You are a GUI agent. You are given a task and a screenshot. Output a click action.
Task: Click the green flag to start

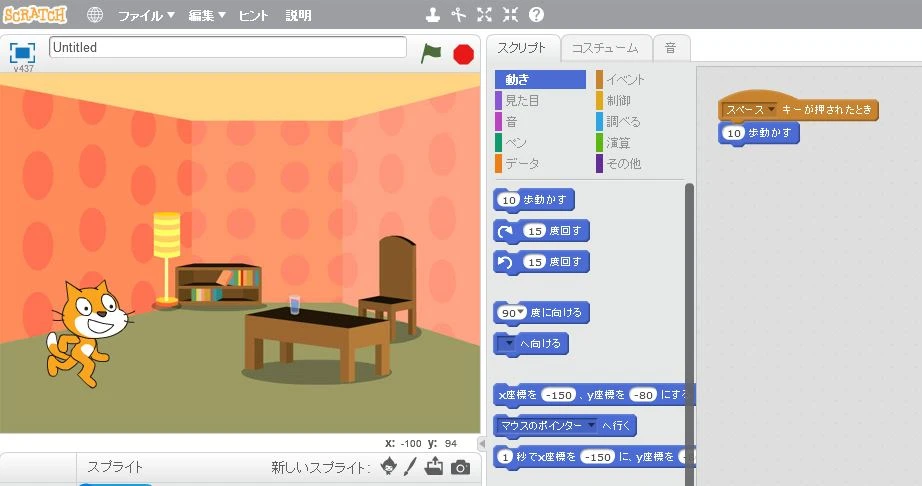[x=431, y=53]
